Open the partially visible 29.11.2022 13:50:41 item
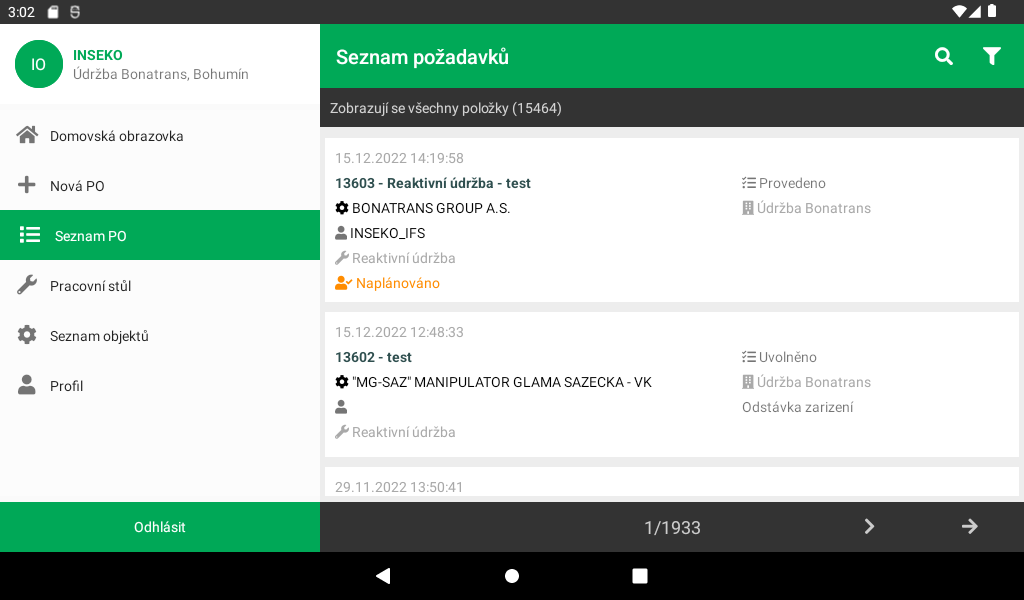 click(671, 482)
